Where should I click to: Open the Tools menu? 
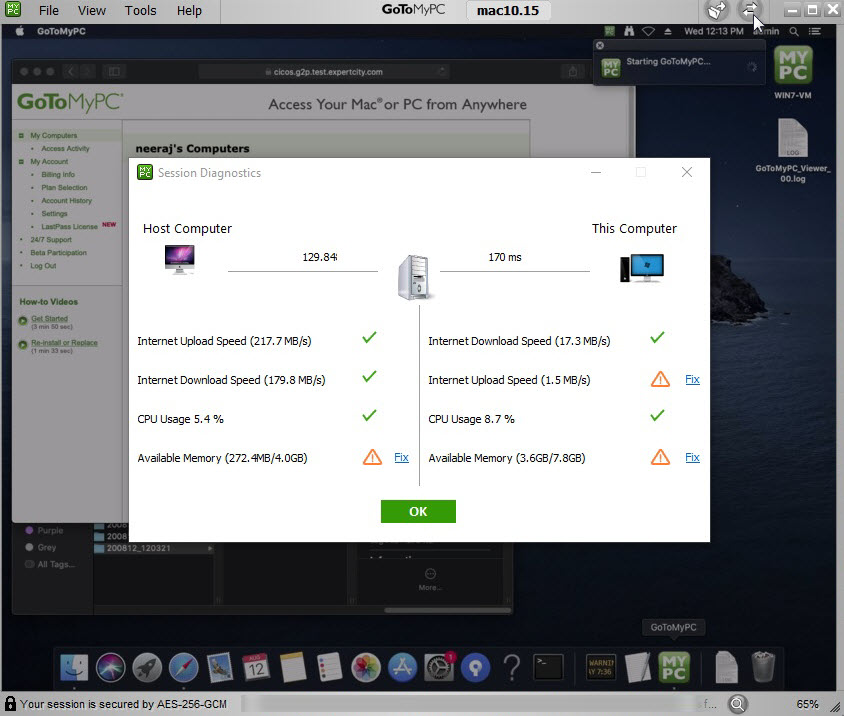pos(140,11)
